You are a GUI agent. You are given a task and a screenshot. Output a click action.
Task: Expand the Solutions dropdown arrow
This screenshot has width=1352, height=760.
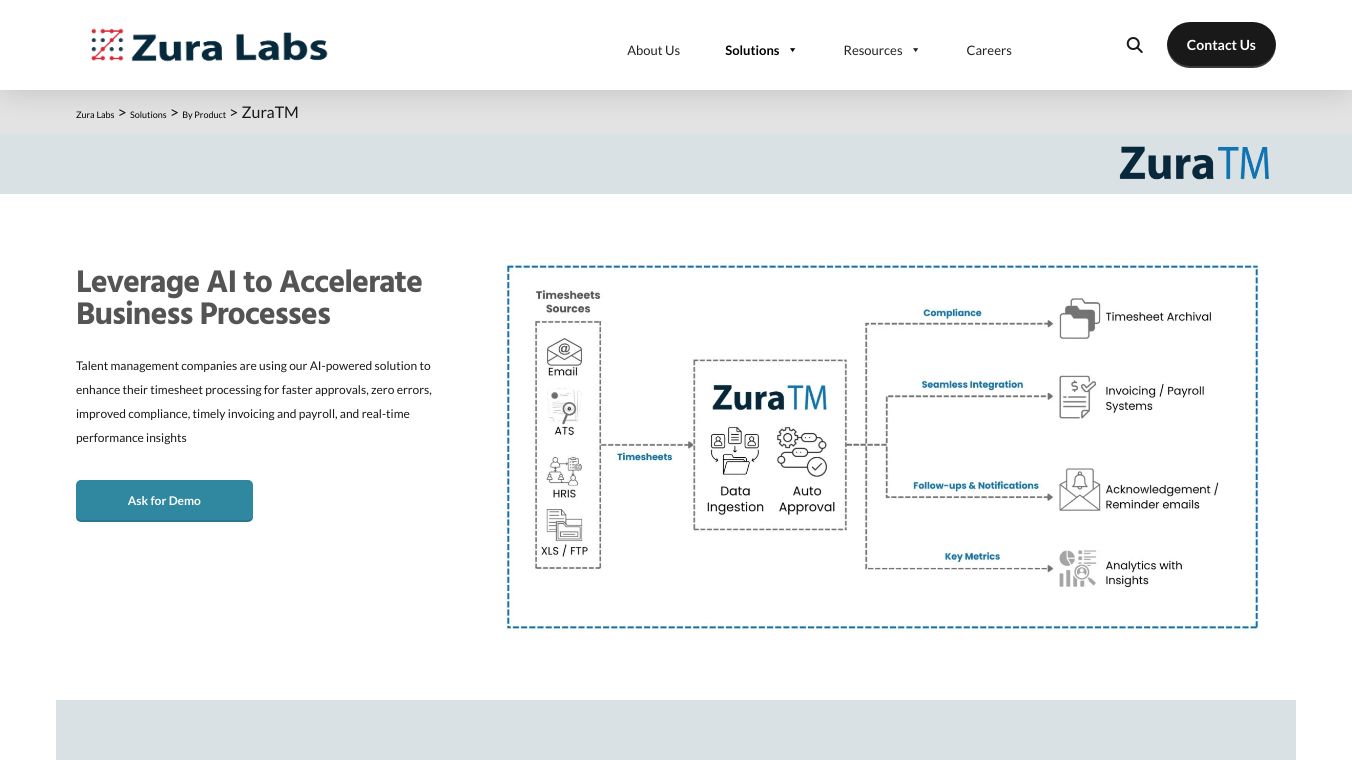pyautogui.click(x=793, y=50)
